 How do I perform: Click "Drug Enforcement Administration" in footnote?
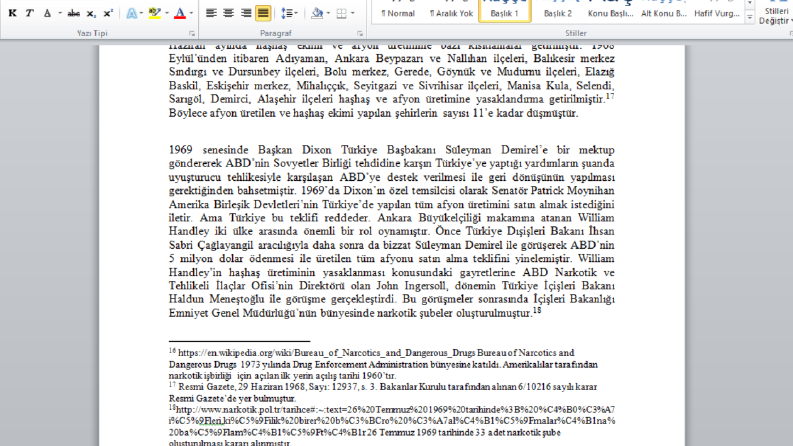[x=360, y=365]
